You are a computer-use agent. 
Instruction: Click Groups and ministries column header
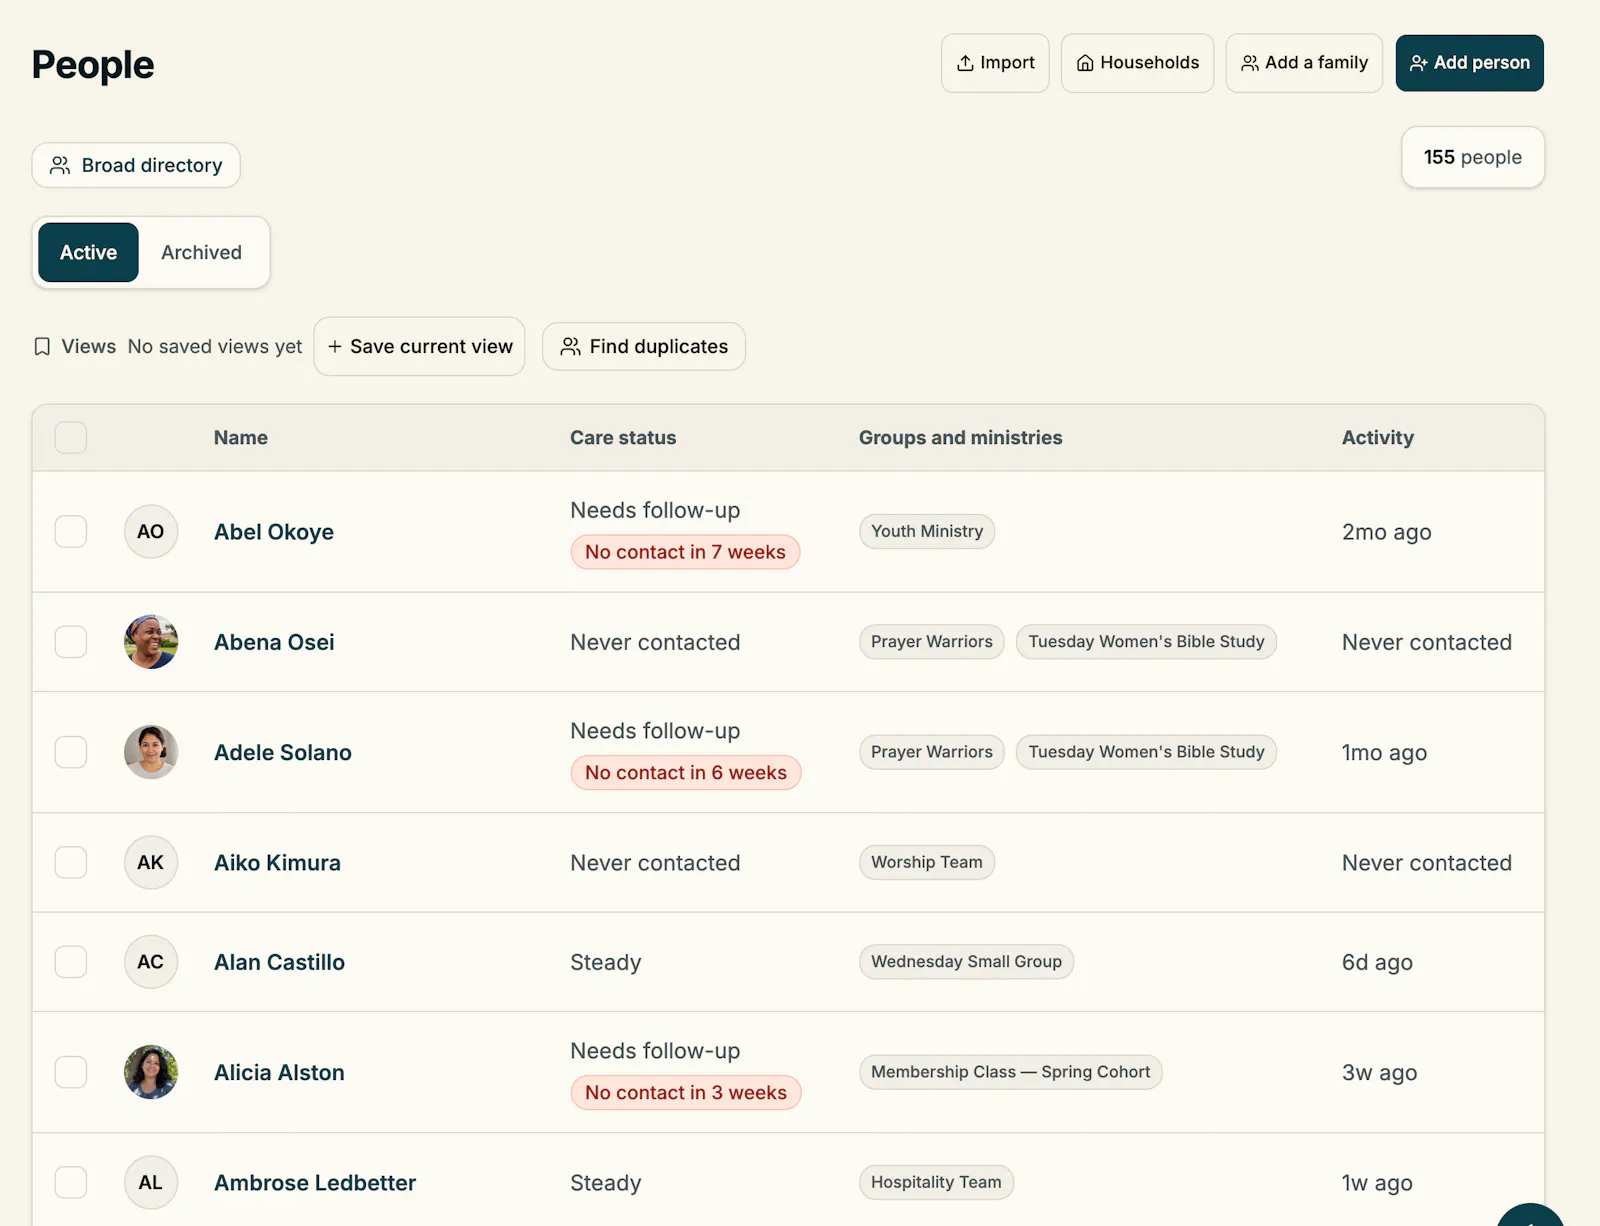pos(960,438)
